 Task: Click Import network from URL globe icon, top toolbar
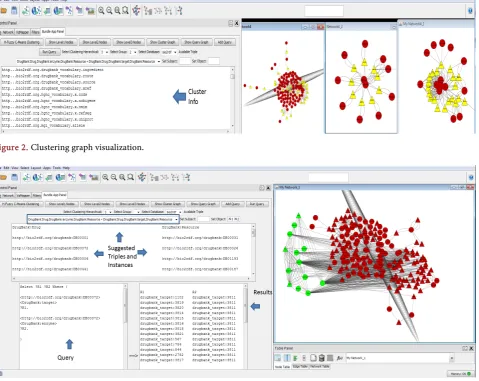[36, 11]
